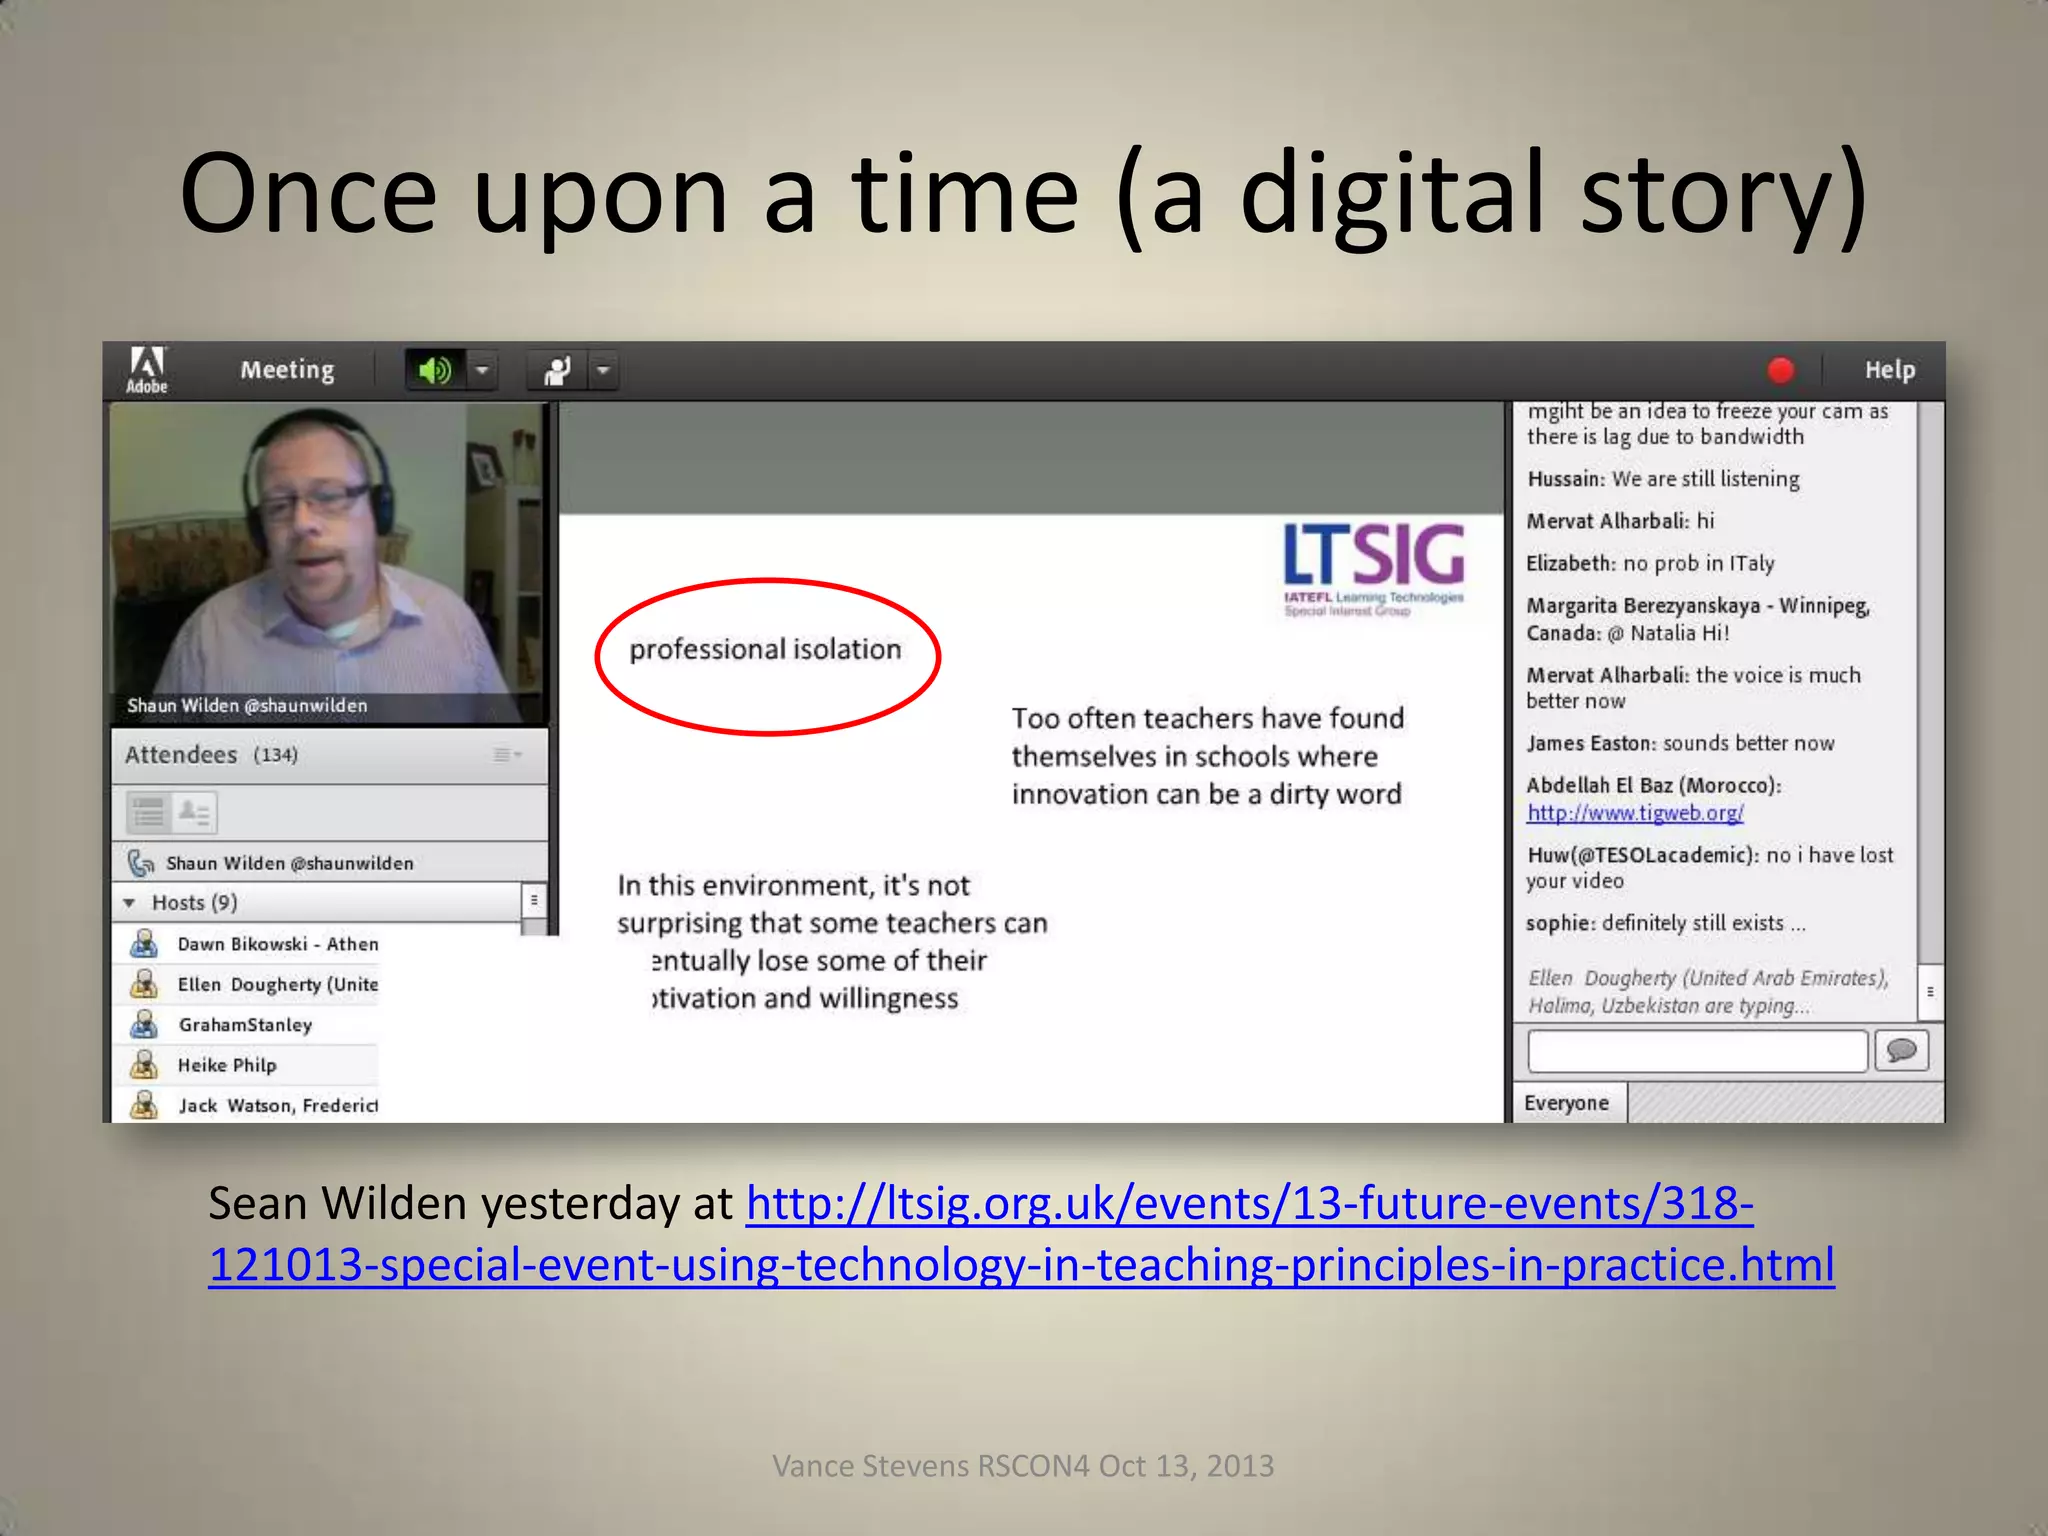This screenshot has width=2048, height=1536.
Task: Click the 'Too often teachers have found' paragraph
Action: click(1207, 756)
